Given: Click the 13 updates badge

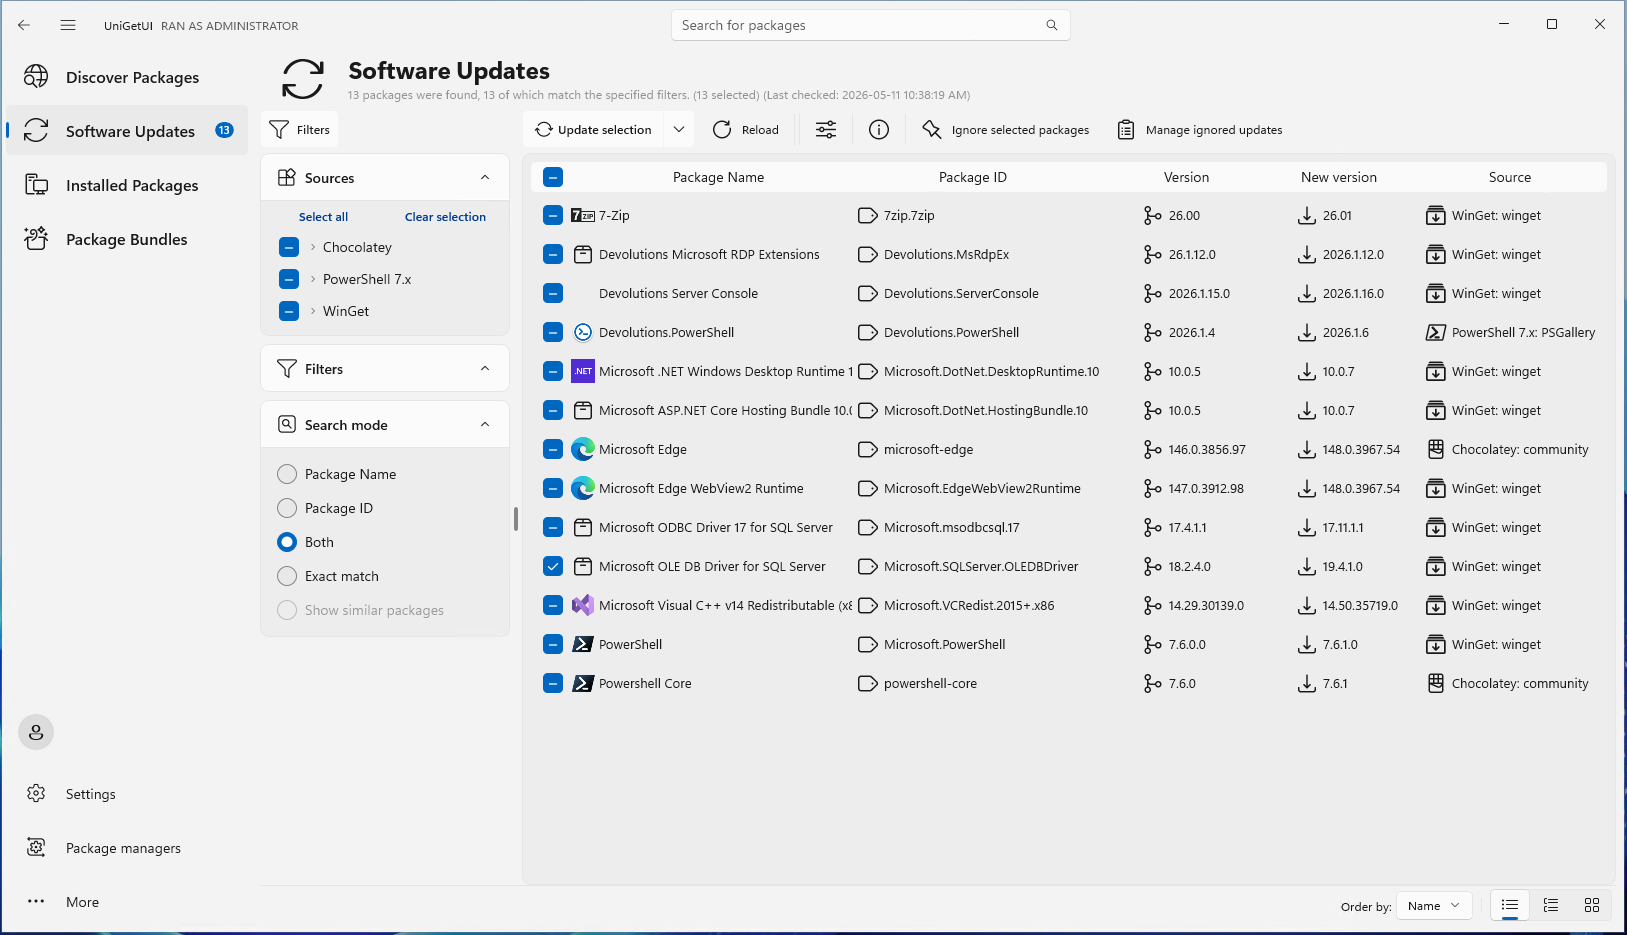Looking at the screenshot, I should coord(225,130).
